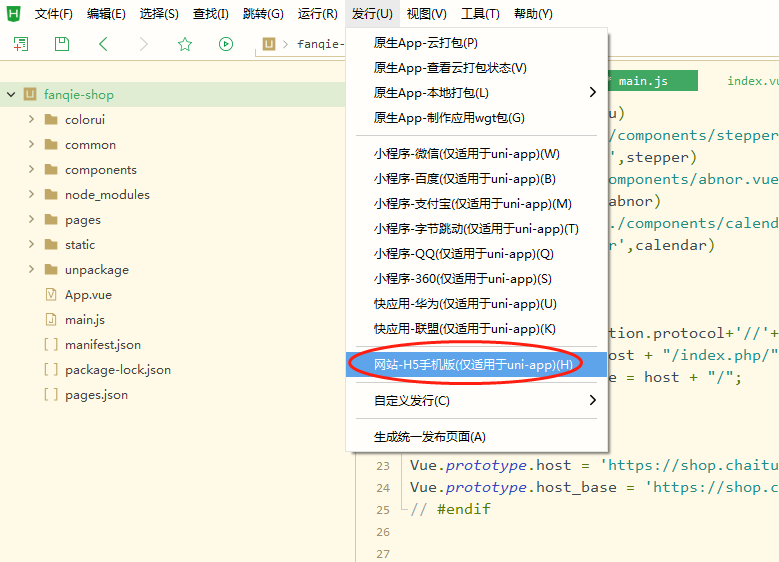This screenshot has width=779, height=562.
Task: Click the pages.json bracket icon
Action: click(51, 395)
